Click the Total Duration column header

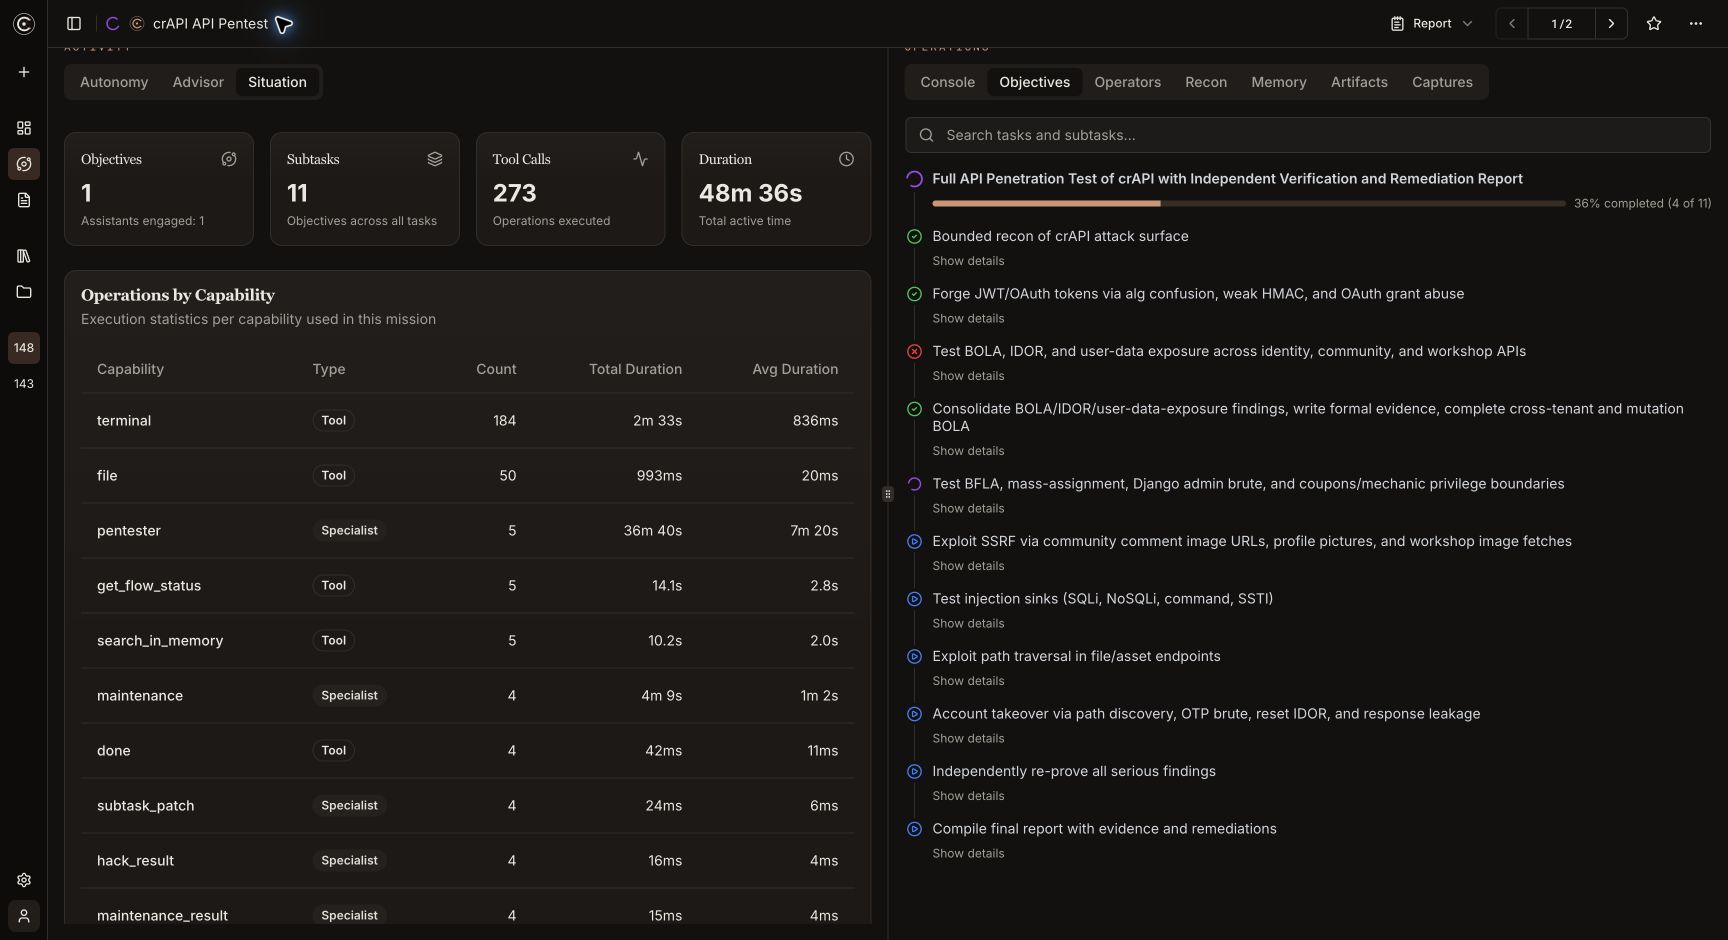tap(635, 369)
